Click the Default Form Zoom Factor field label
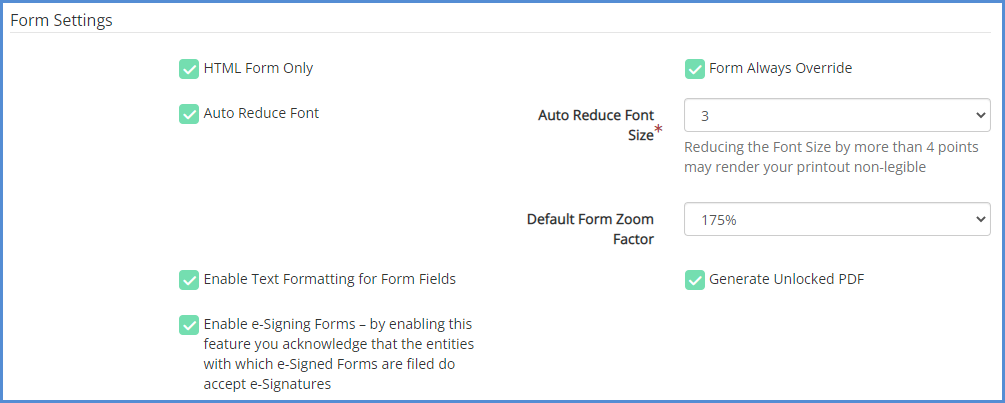 [590, 229]
